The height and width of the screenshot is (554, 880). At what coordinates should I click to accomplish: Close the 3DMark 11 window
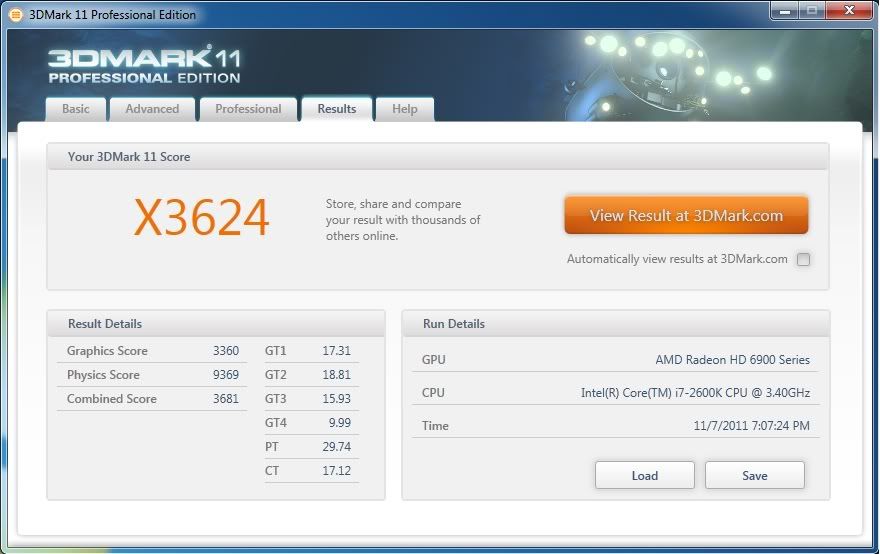pos(850,11)
